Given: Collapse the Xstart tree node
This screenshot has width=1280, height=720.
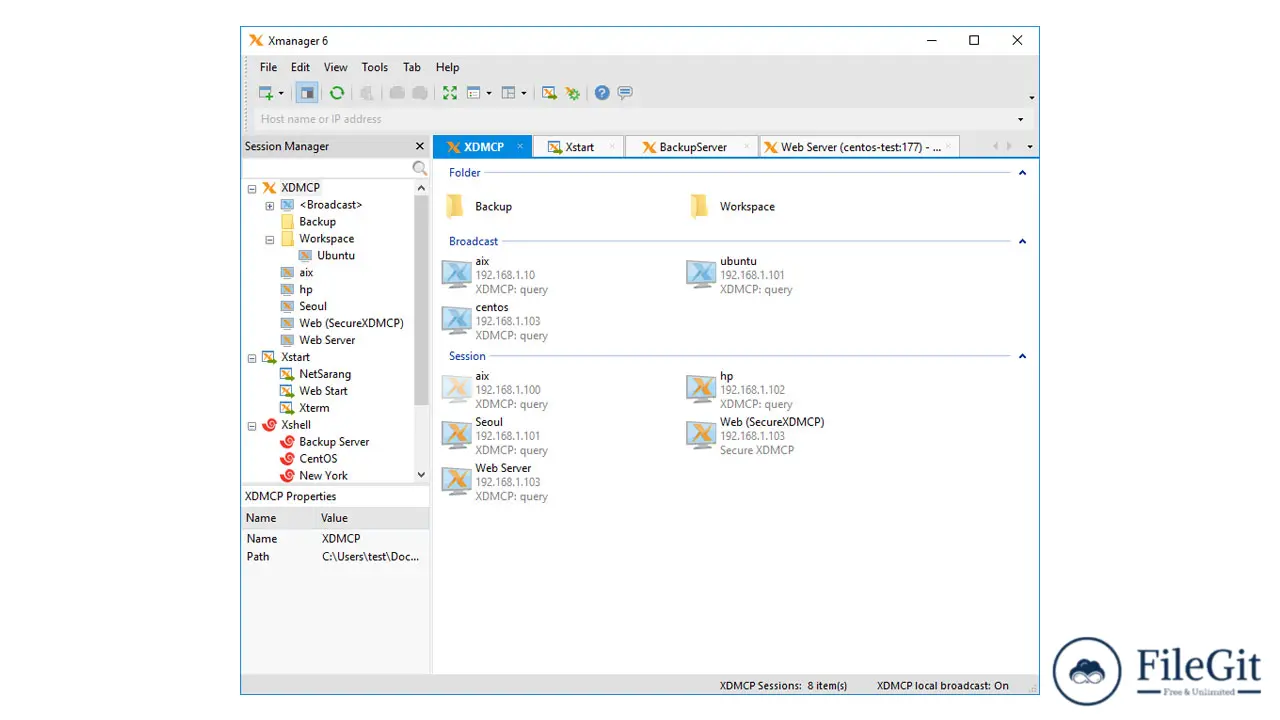Looking at the screenshot, I should [x=252, y=357].
